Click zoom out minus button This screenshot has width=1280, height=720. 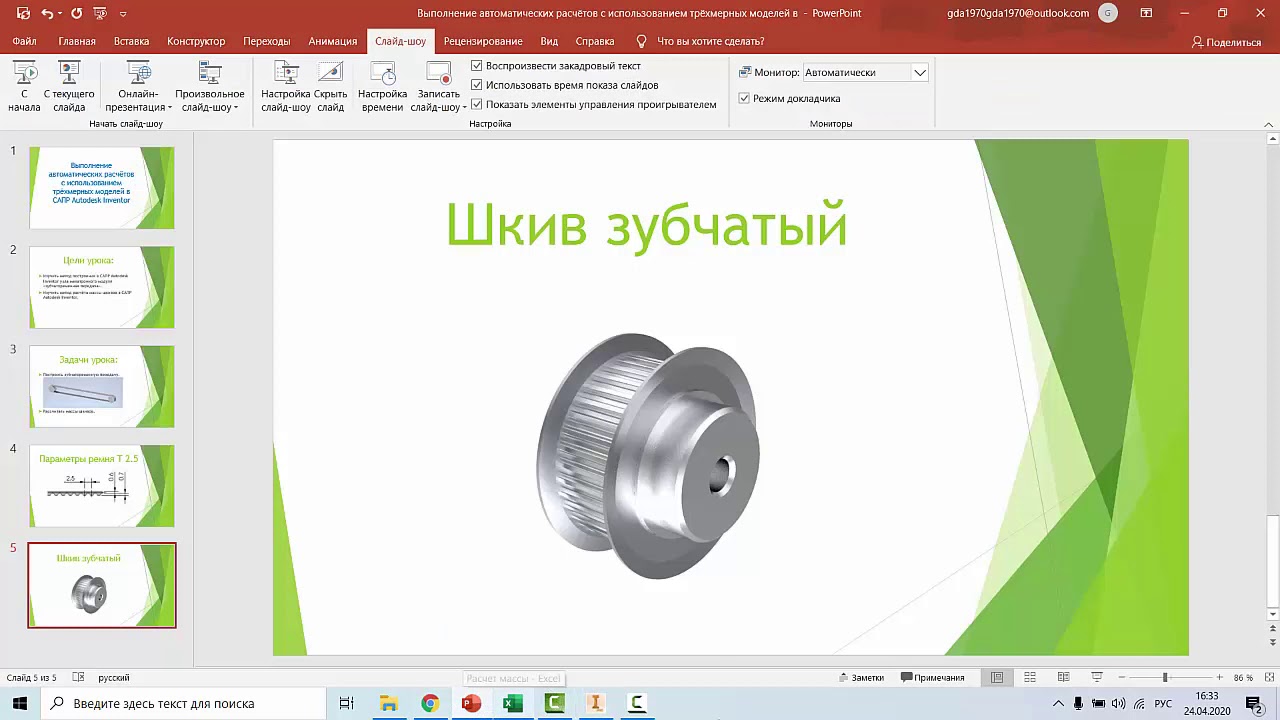1121,677
